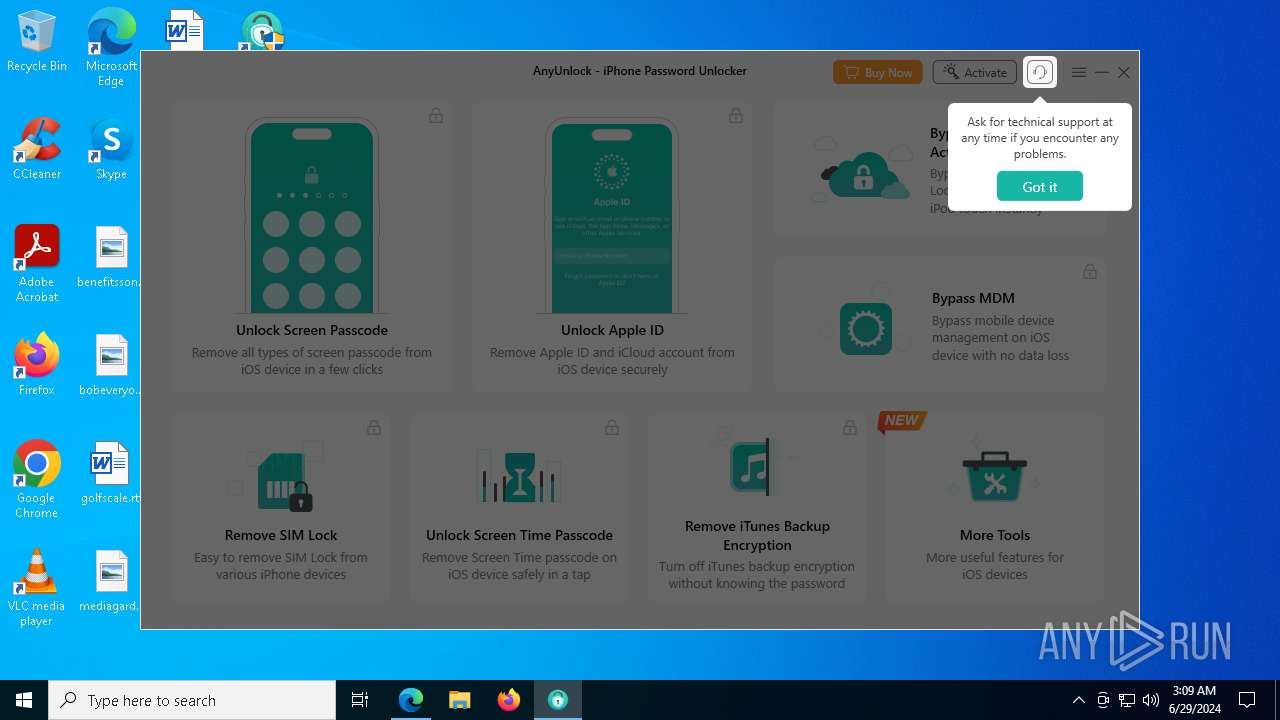Select the bobeveryo image file on desktop

[111, 365]
